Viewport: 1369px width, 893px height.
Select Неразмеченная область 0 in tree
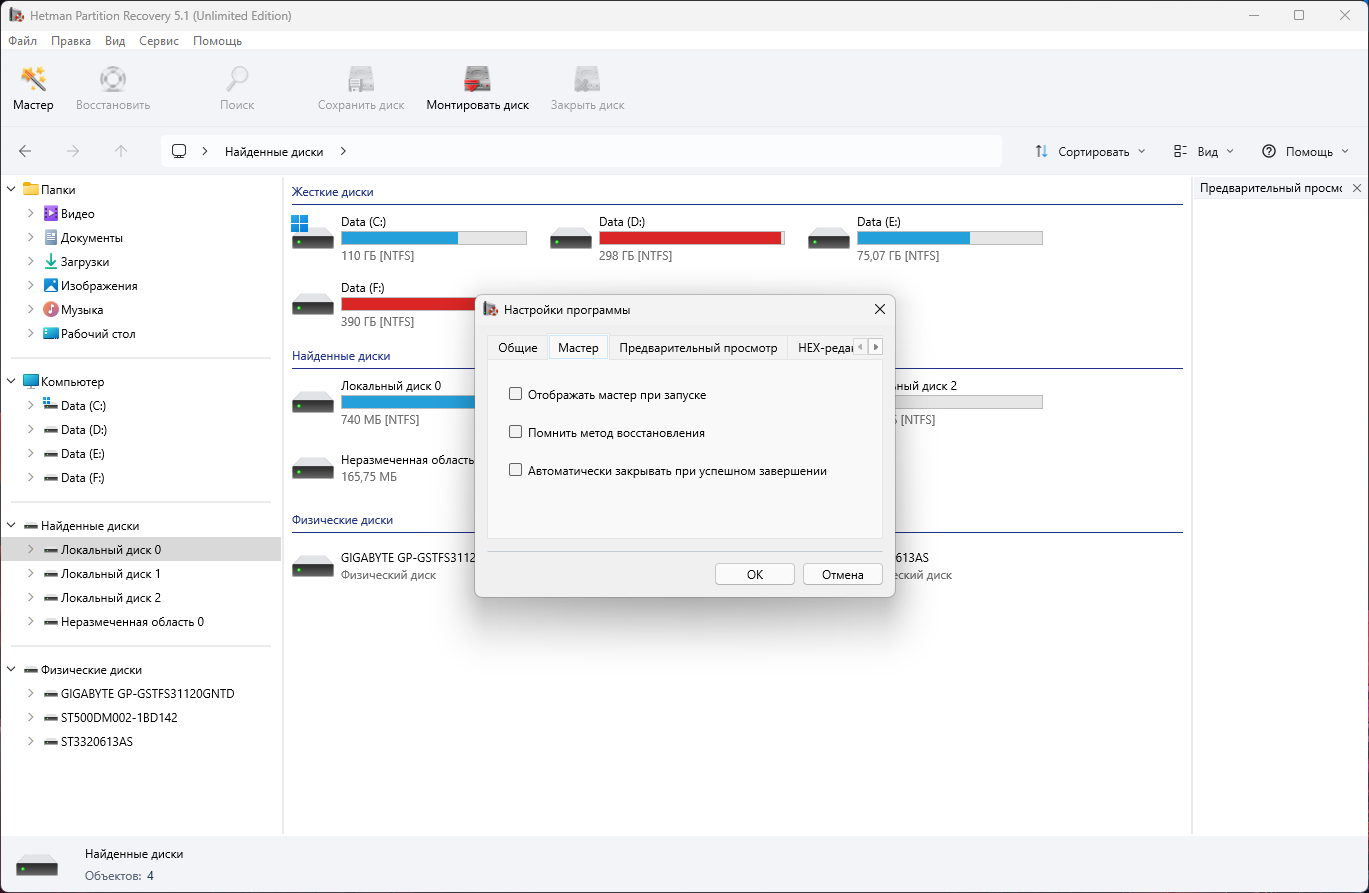(132, 621)
